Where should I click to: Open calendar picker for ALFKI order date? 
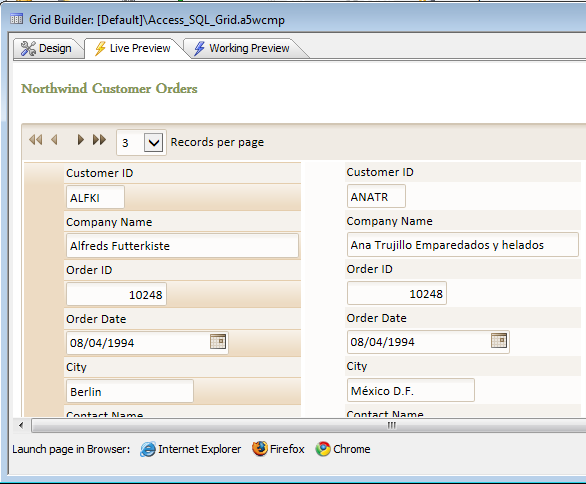point(218,342)
